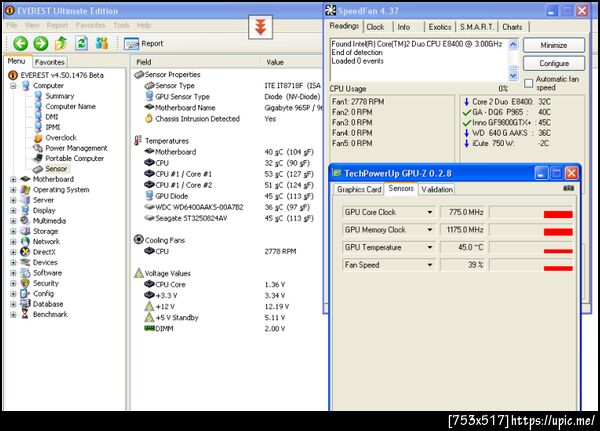
Task: Click the Storage icon in tree
Action: point(25,231)
